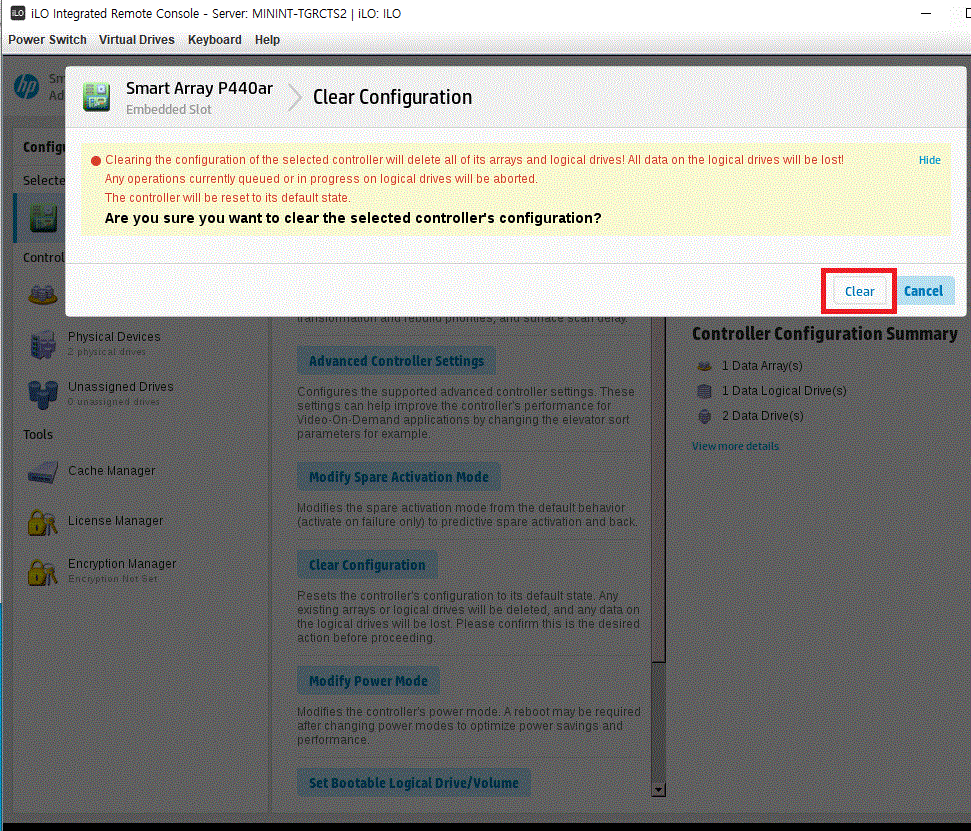Click '1 Data Logical Drive(s)' text
The width and height of the screenshot is (971, 831).
click(784, 391)
